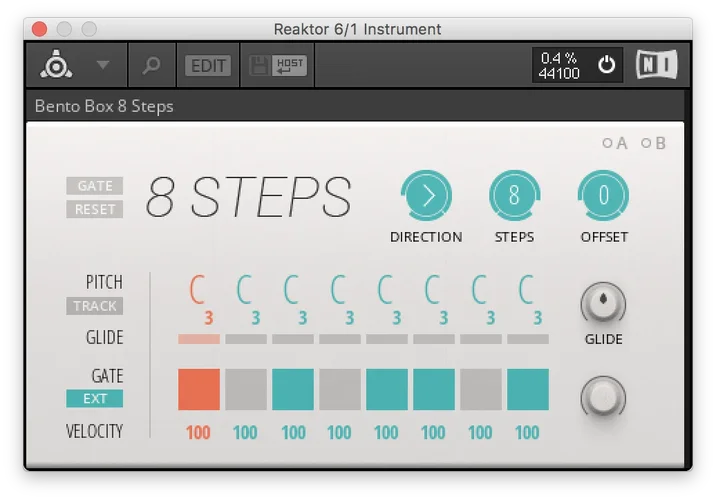Click step 5 pitch note C
The image size is (716, 500).
pos(386,289)
